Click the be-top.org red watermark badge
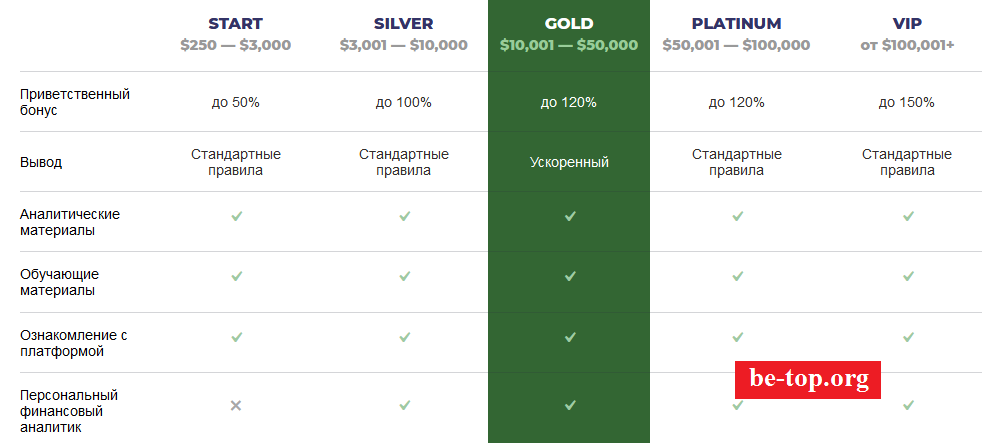The width and height of the screenshot is (982, 443). pos(808,380)
